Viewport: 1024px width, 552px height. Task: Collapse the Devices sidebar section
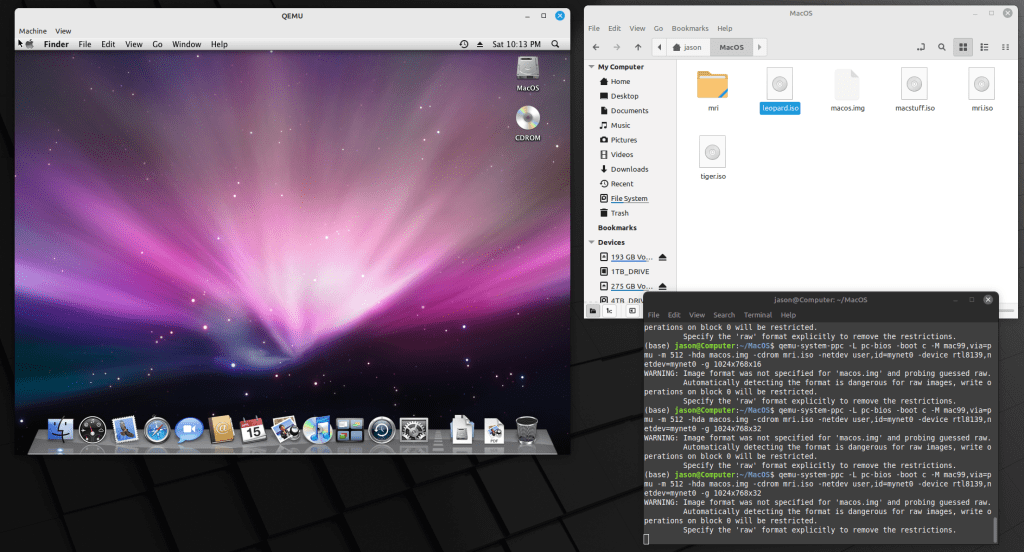(x=591, y=242)
